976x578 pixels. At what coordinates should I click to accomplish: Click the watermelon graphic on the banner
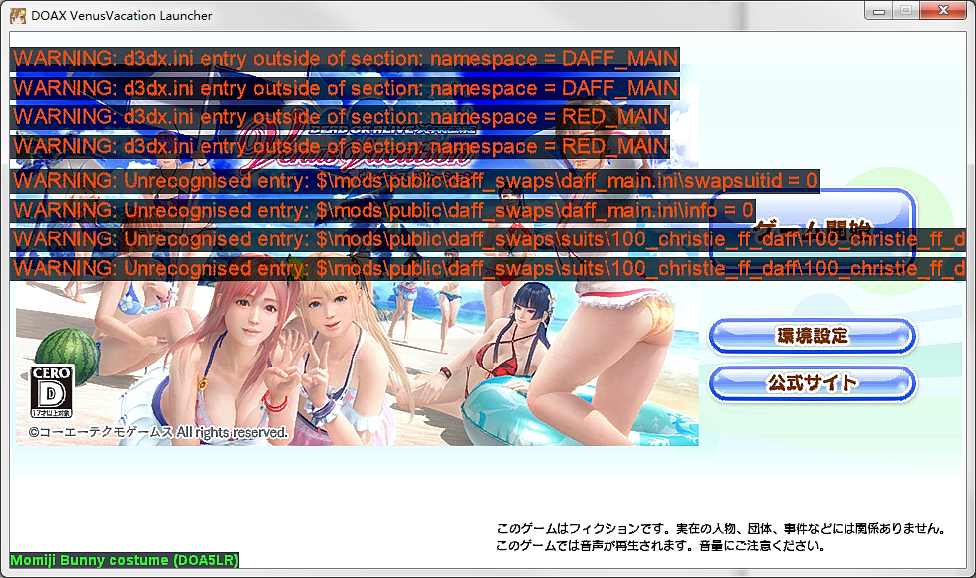67,352
